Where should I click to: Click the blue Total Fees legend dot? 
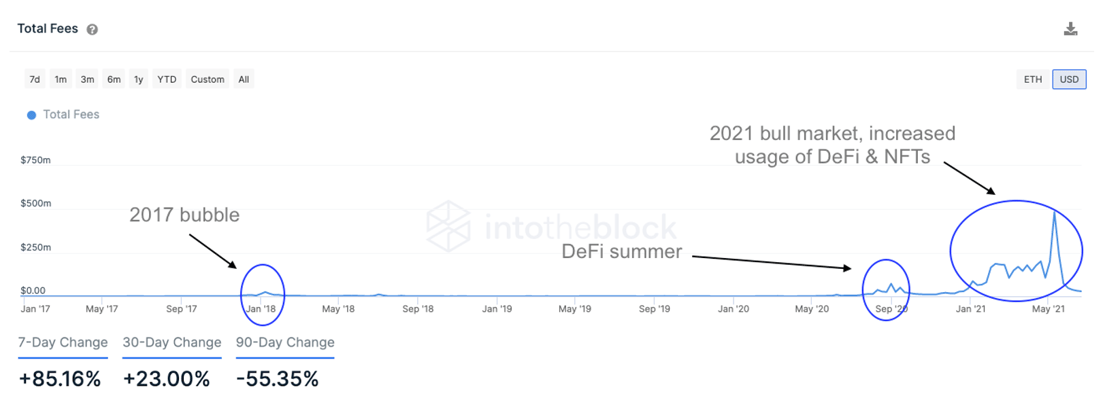(31, 114)
